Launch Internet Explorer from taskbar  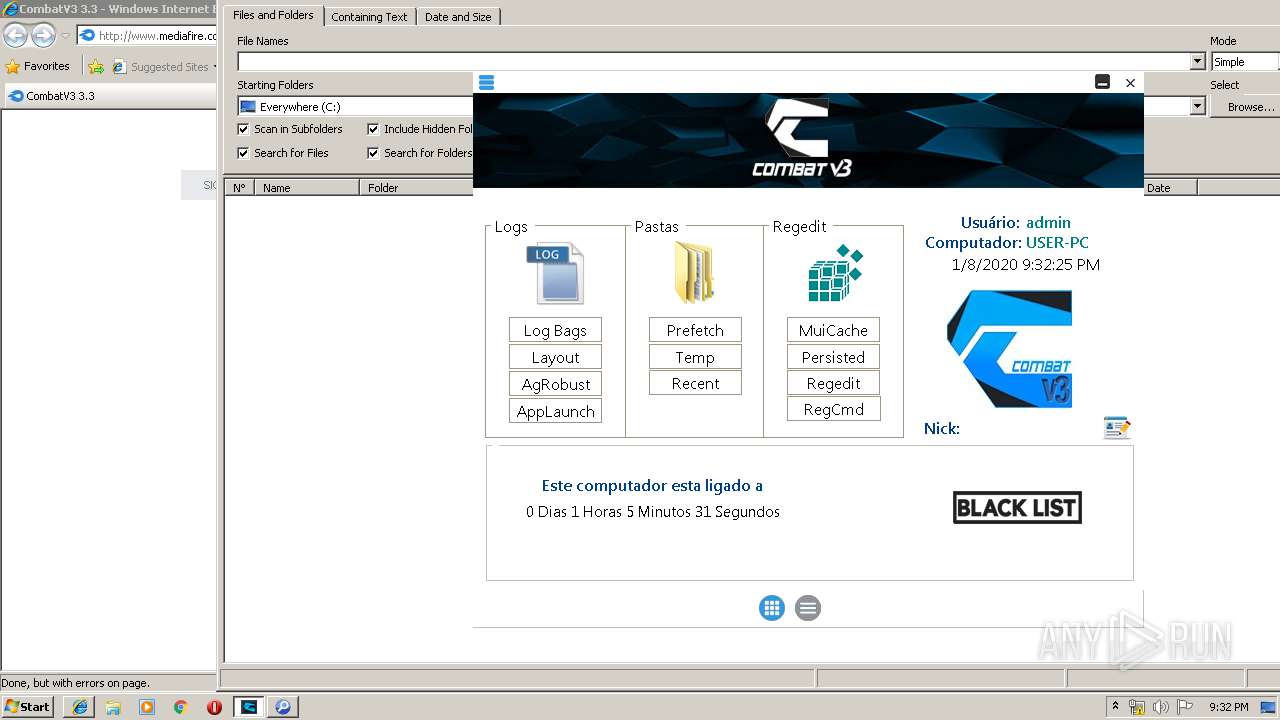[79, 707]
